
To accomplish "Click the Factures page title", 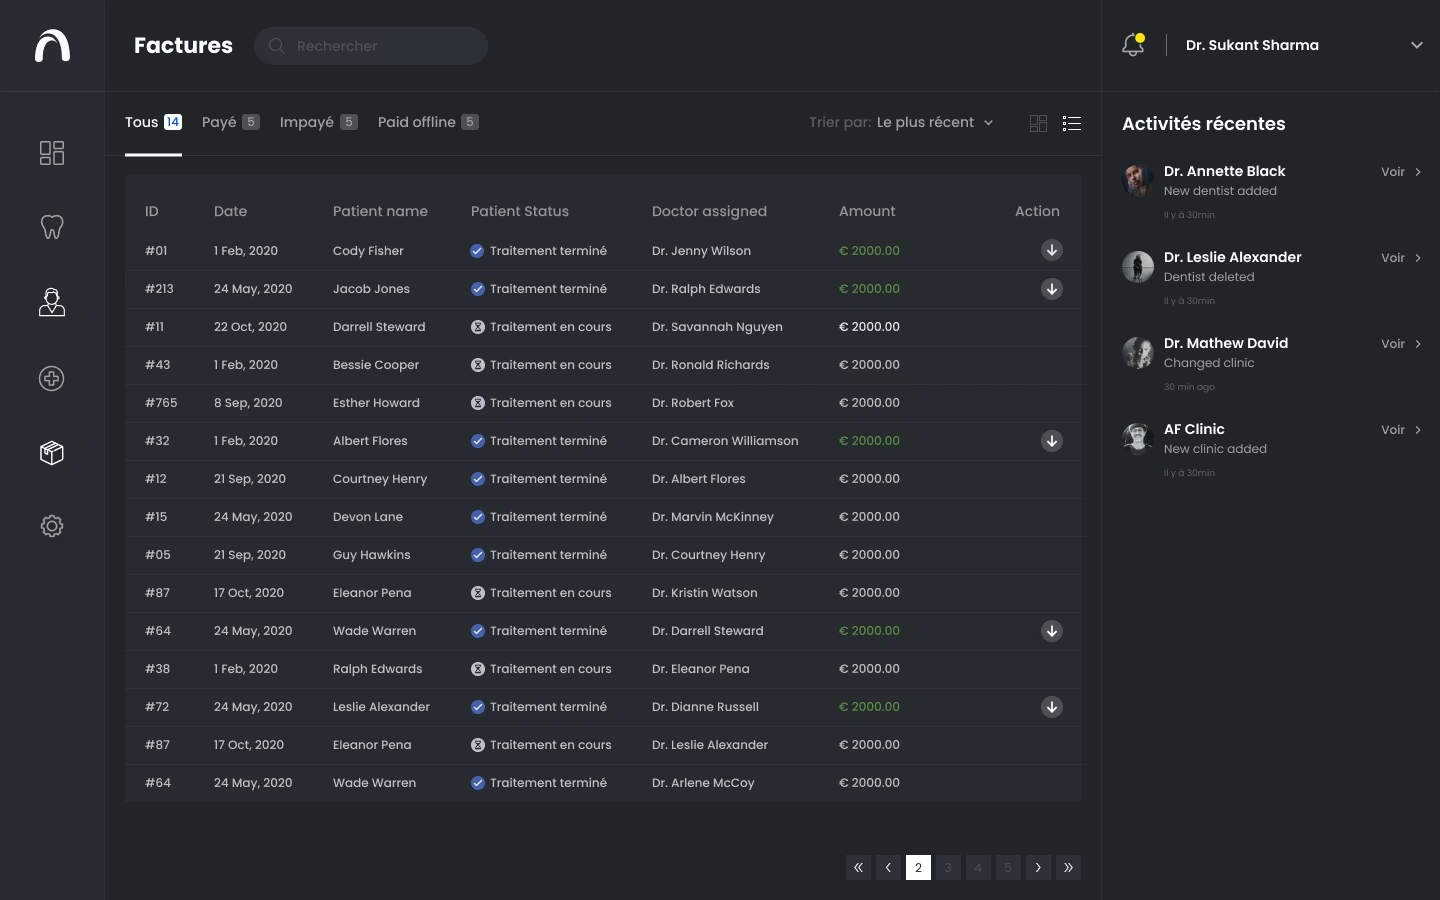I will click(x=183, y=45).
